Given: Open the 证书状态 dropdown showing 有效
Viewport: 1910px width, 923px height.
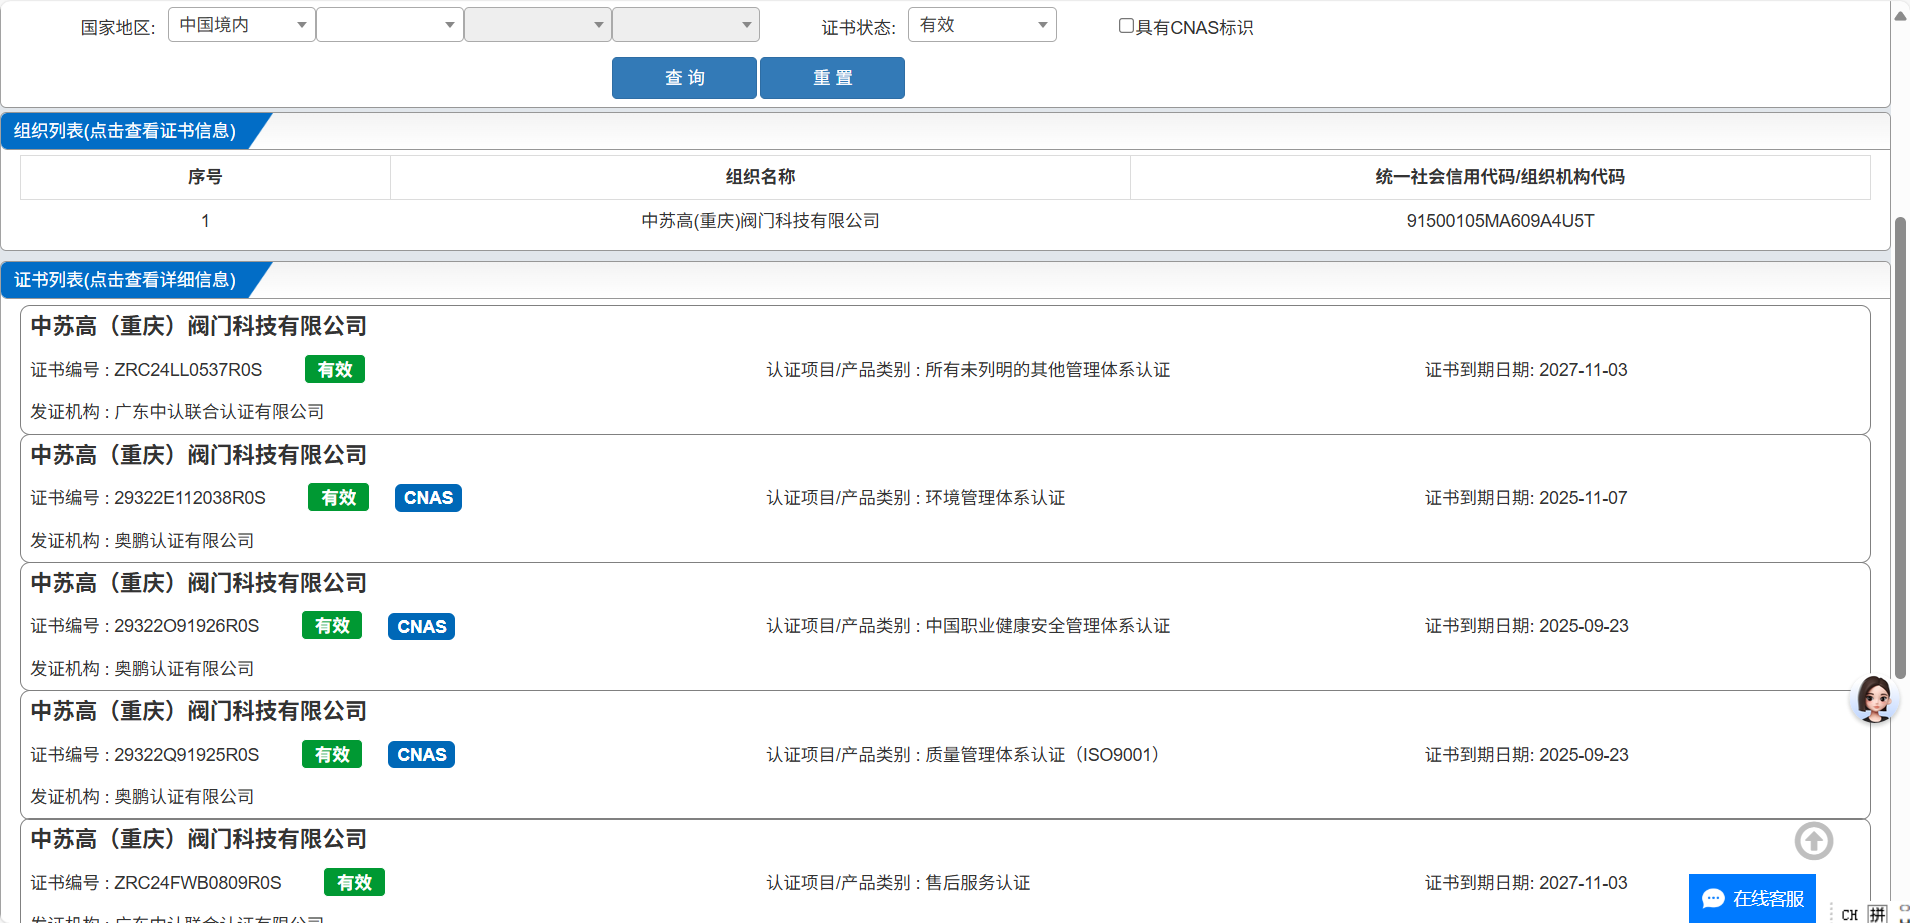Looking at the screenshot, I should point(981,25).
